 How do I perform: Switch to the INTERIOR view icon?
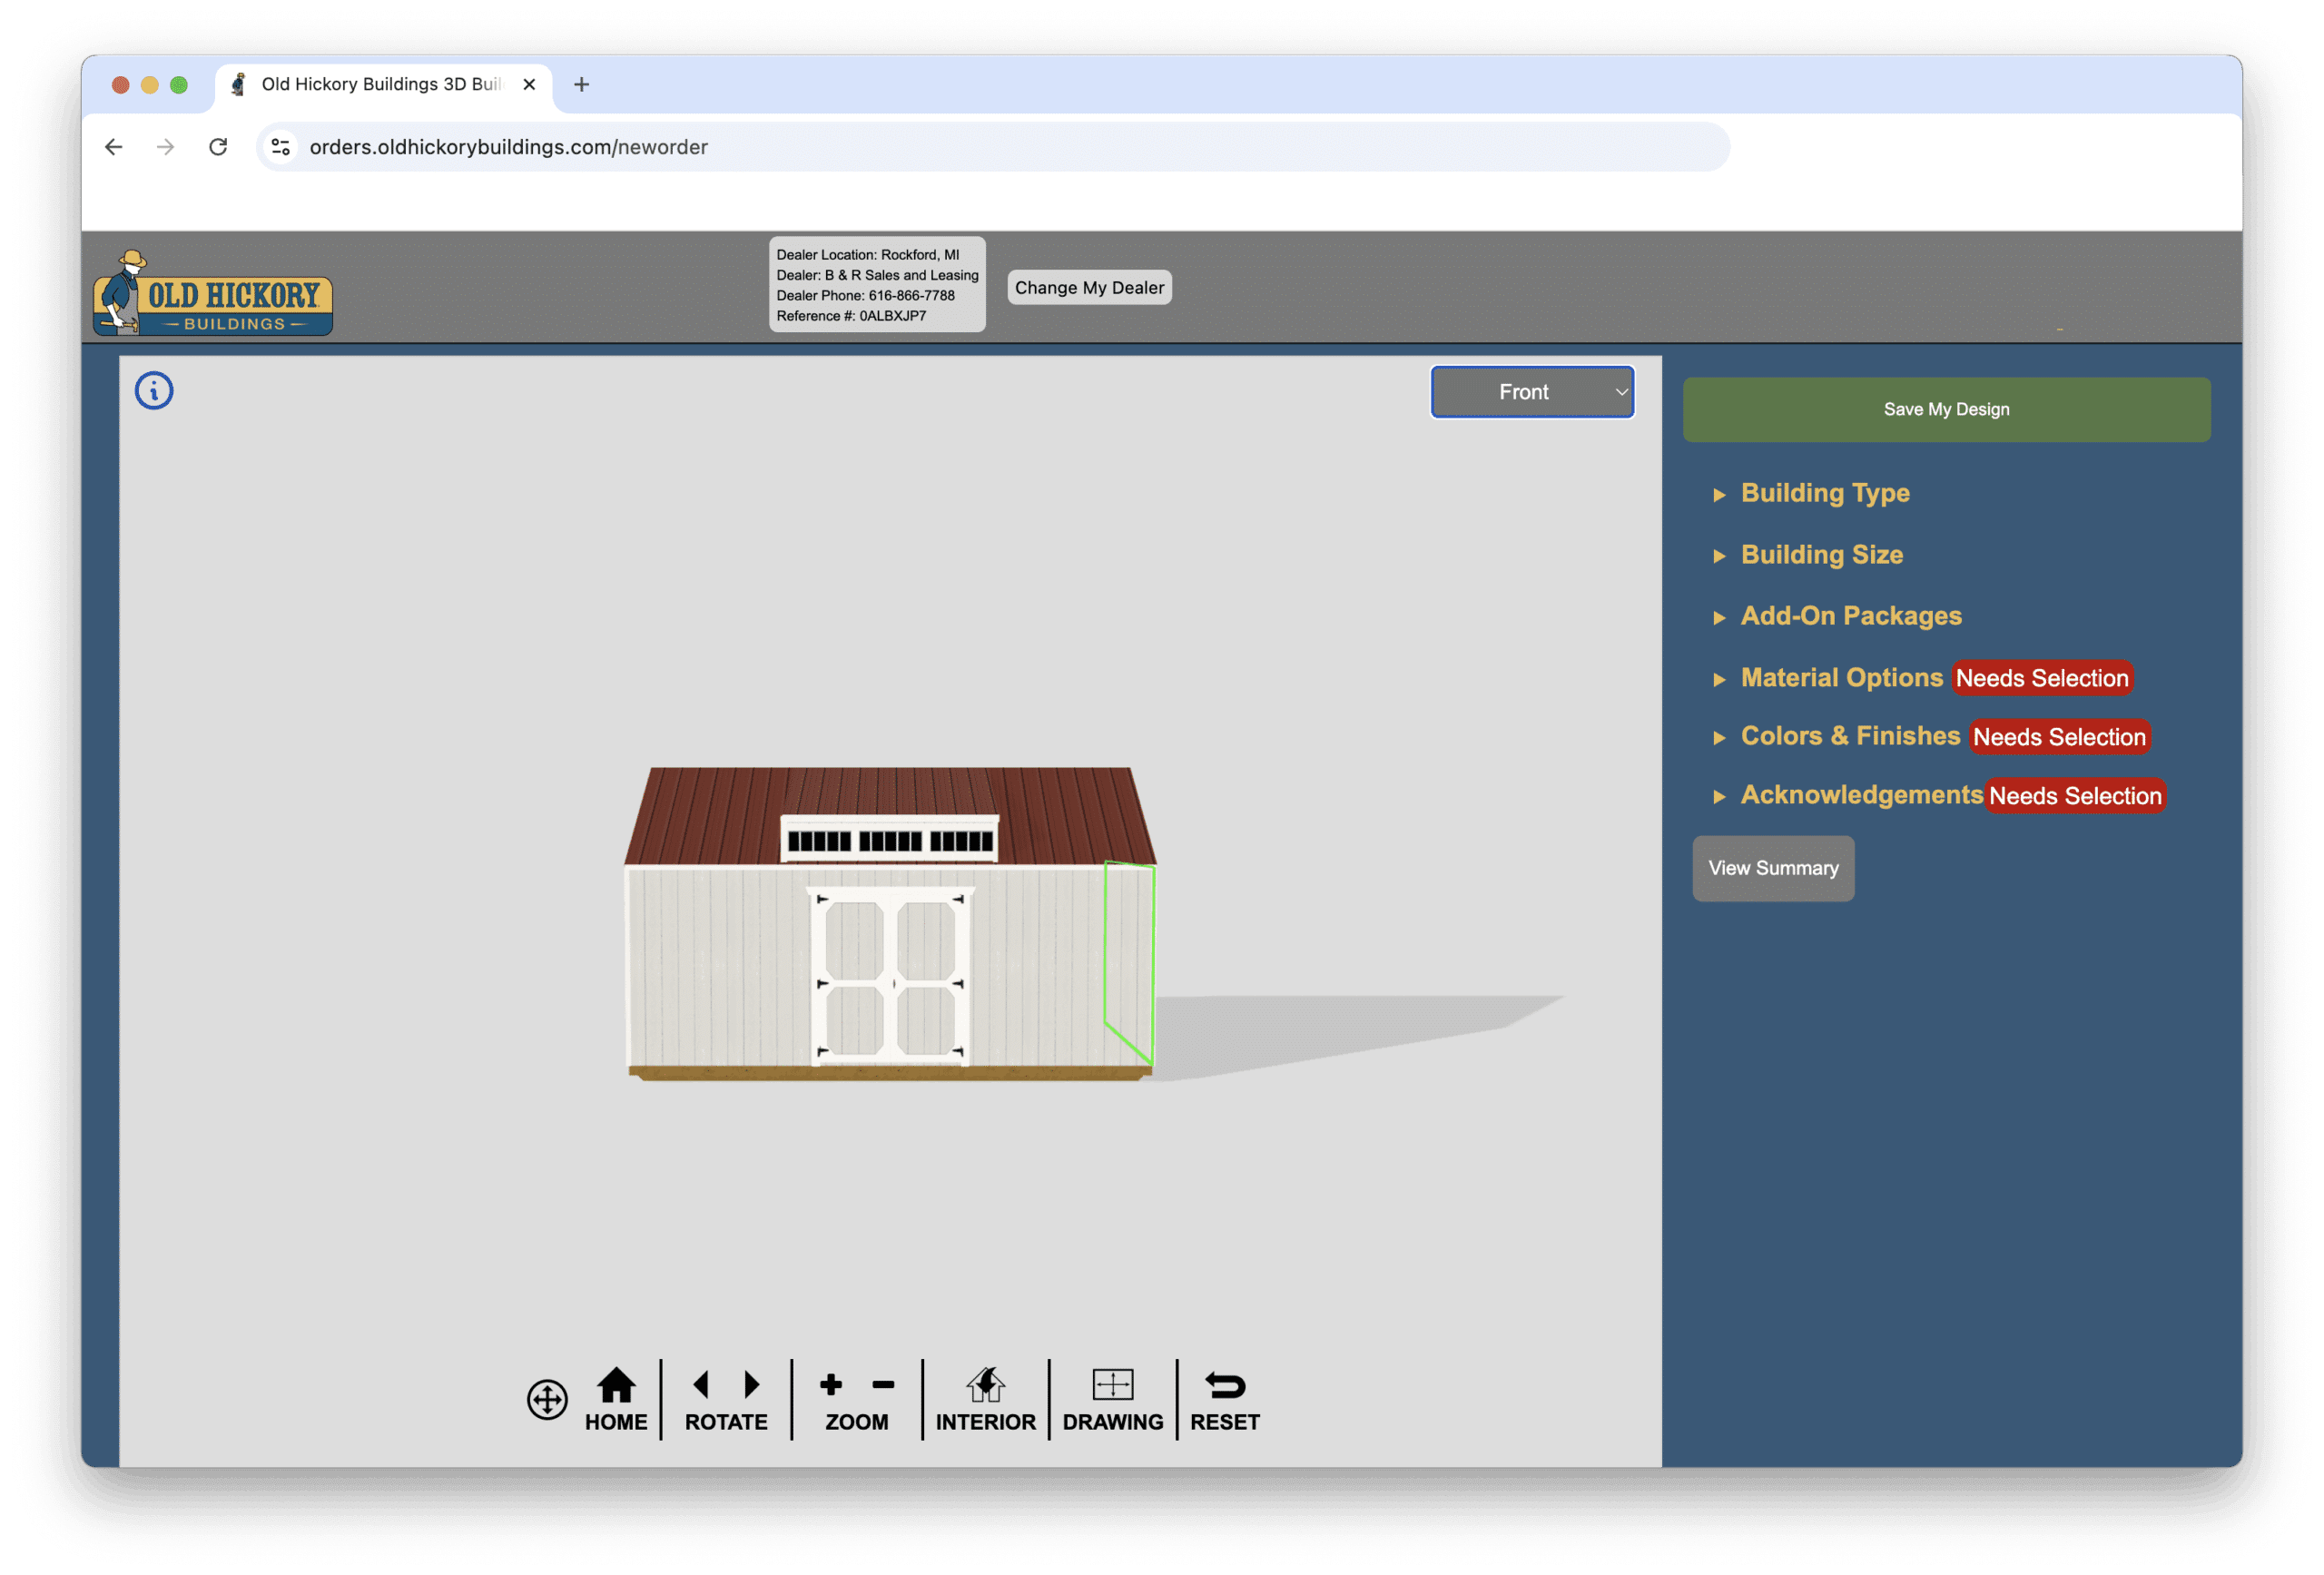click(x=985, y=1386)
